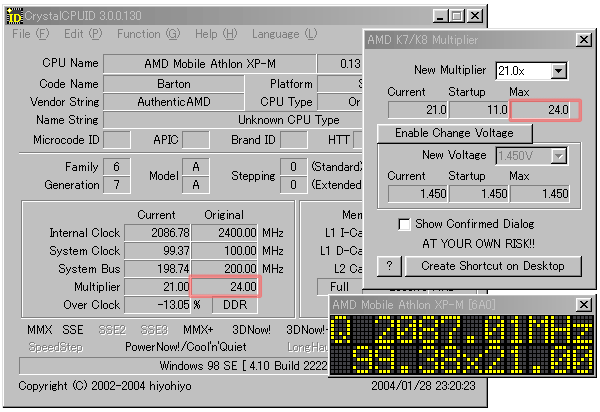The height and width of the screenshot is (412, 600).
Task: Click the question mark help button
Action: 389,265
